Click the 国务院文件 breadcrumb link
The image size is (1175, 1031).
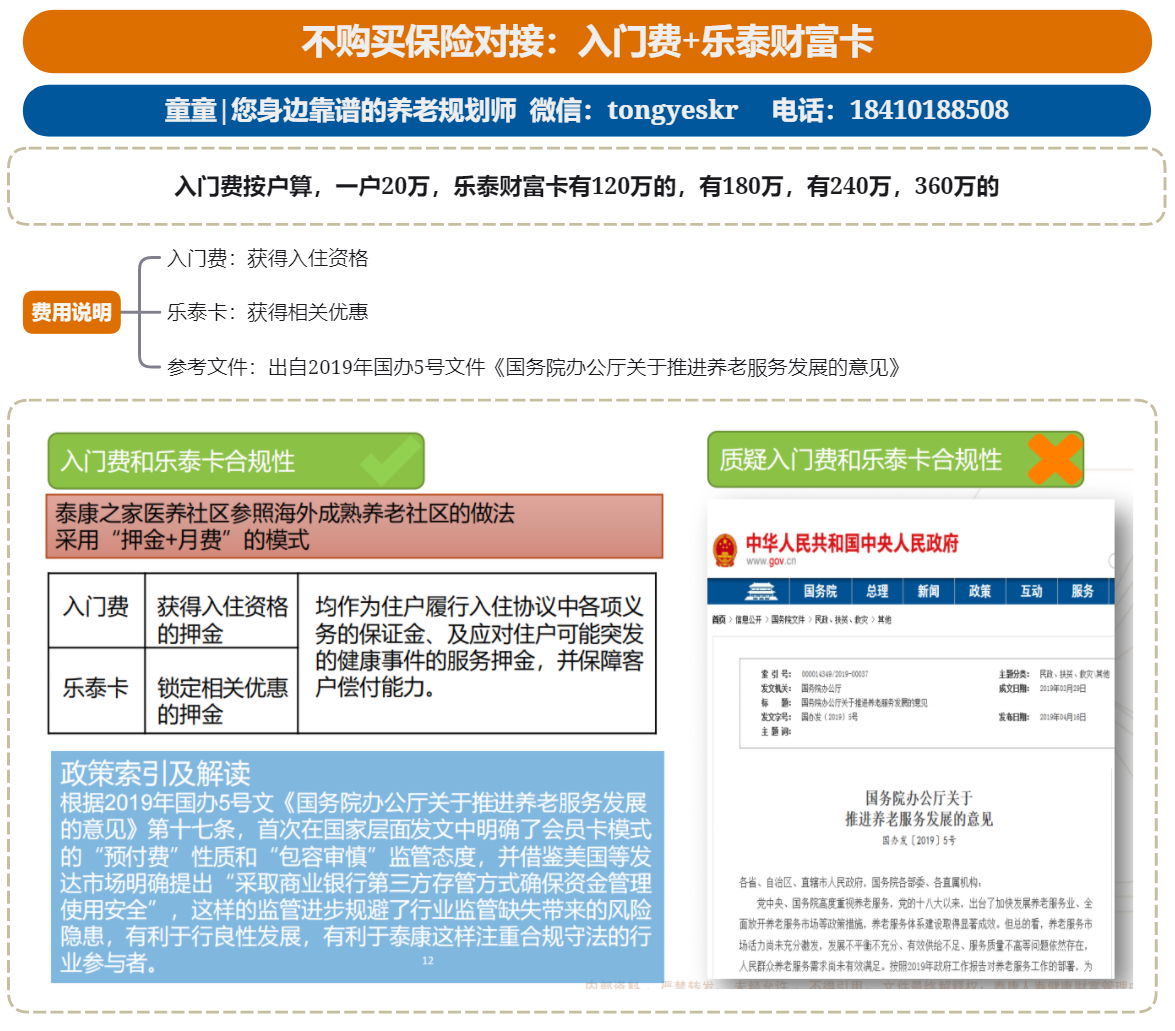pyautogui.click(x=788, y=620)
